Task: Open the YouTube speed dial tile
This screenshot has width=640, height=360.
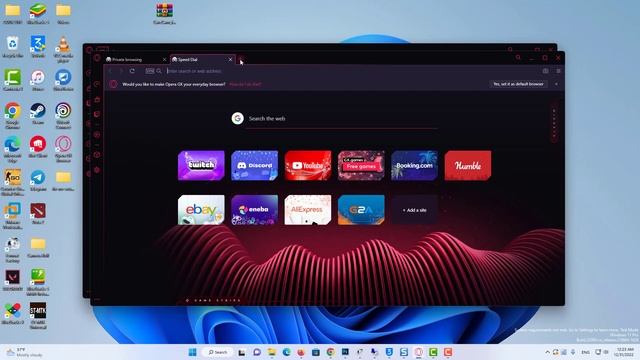Action: 308,165
